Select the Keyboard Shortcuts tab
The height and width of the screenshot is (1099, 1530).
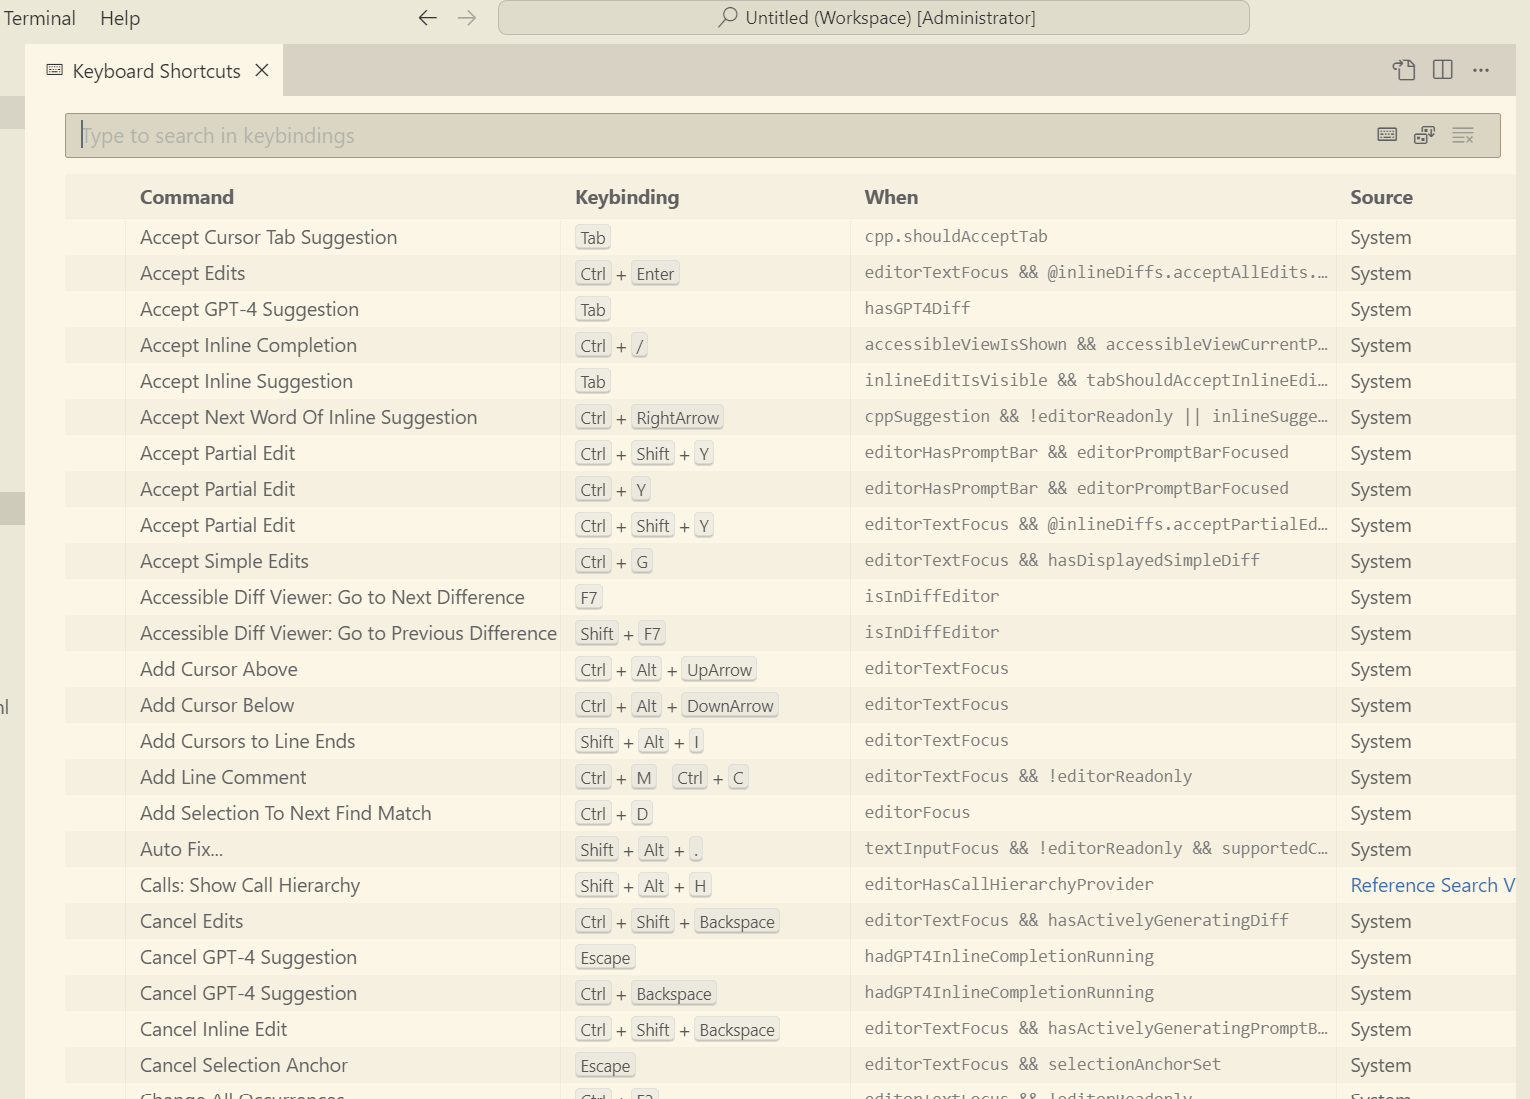point(156,71)
